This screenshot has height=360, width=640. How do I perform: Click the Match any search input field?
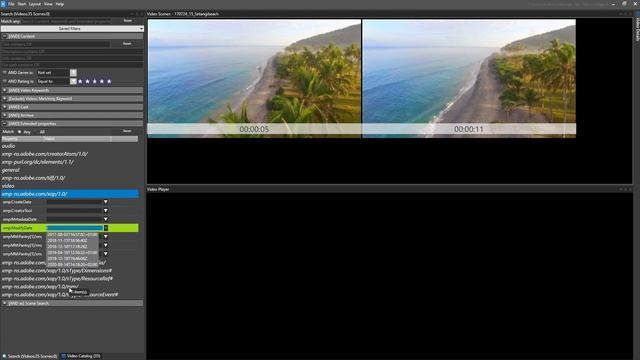[66, 21]
